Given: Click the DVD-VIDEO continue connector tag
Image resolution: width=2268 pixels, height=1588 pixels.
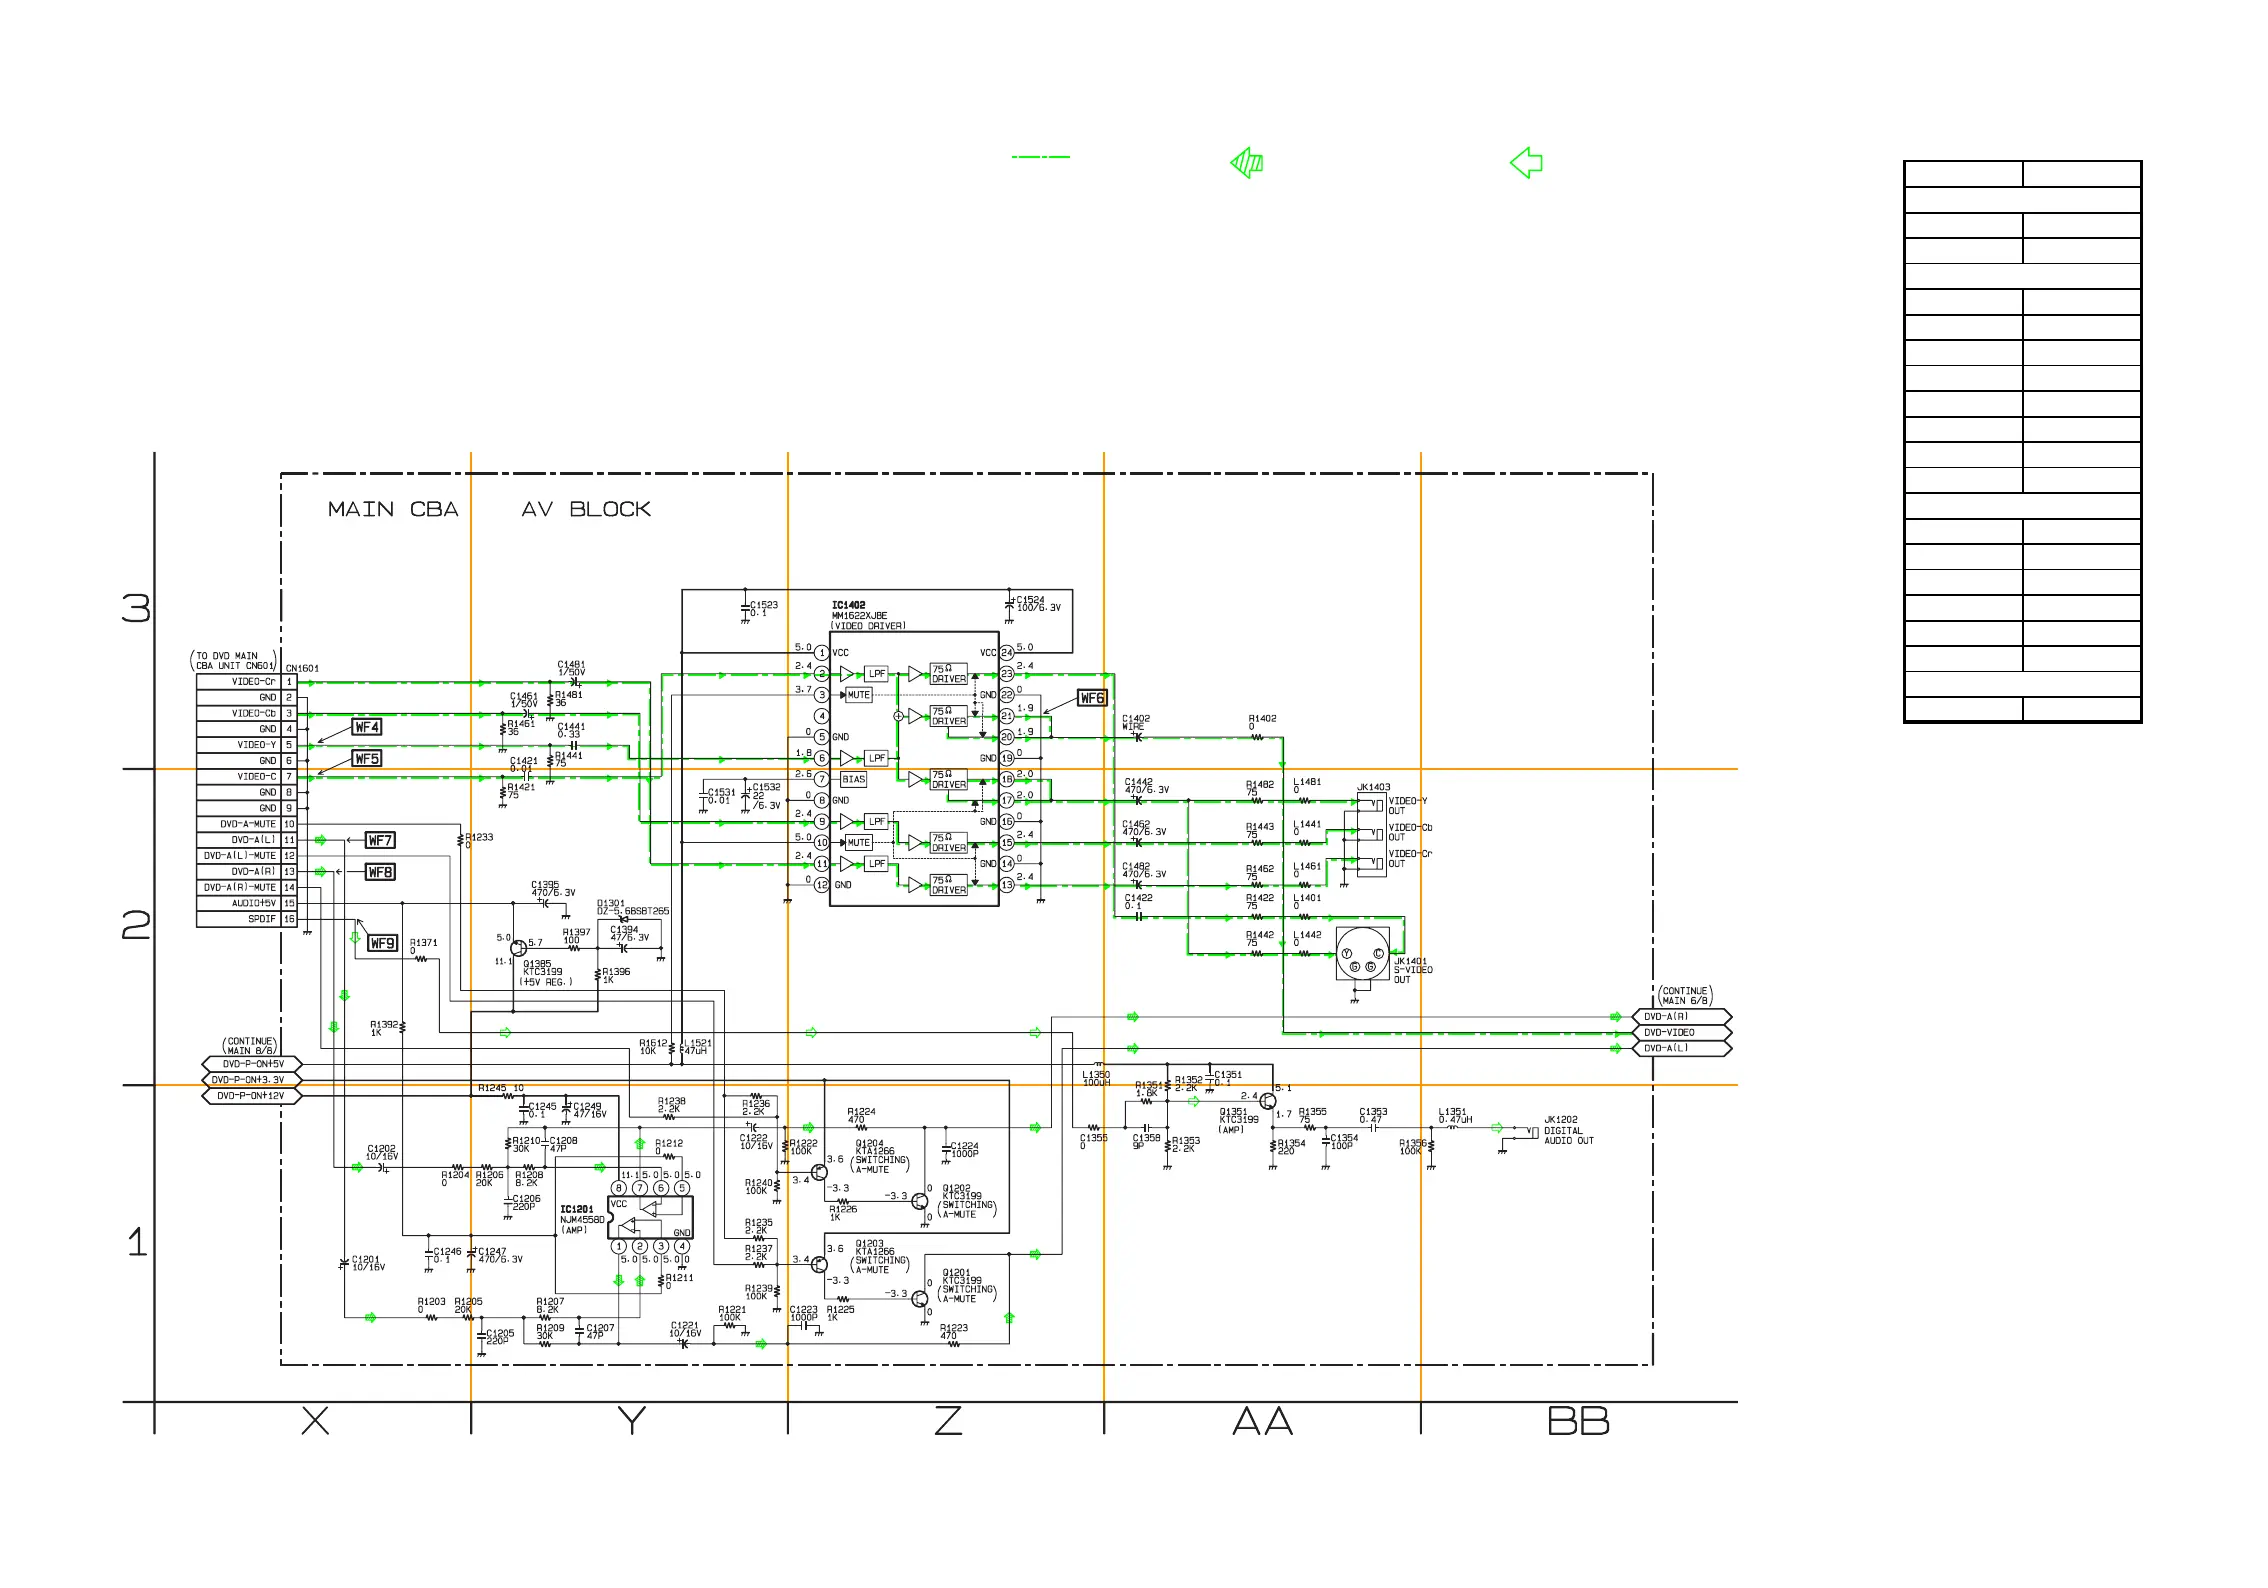Looking at the screenshot, I should (1681, 1032).
